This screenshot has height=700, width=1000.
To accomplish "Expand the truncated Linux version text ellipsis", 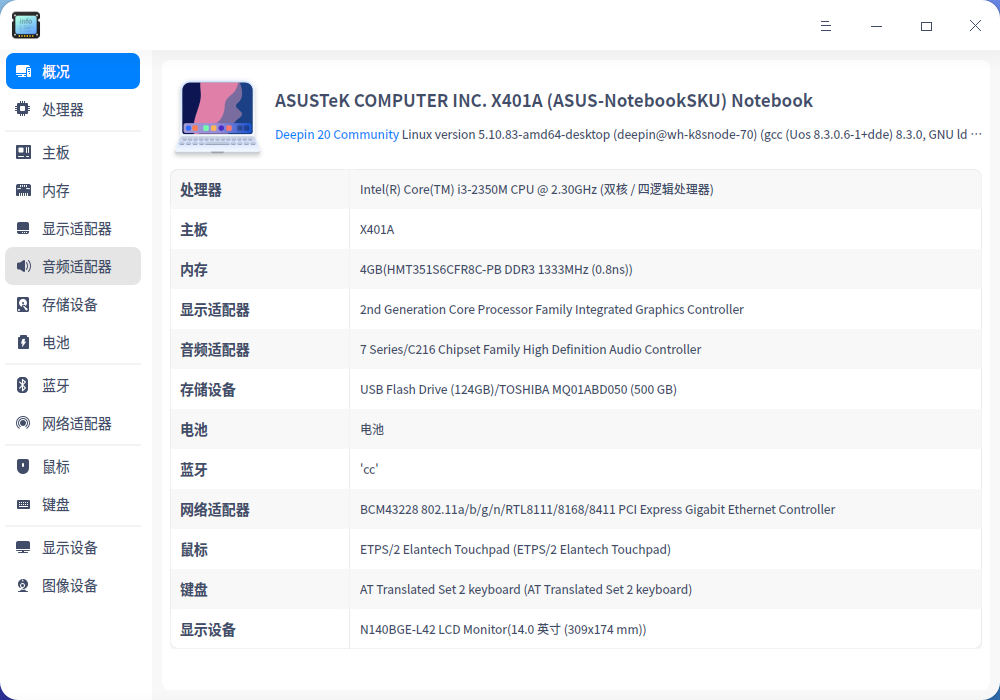I will click(x=976, y=133).
